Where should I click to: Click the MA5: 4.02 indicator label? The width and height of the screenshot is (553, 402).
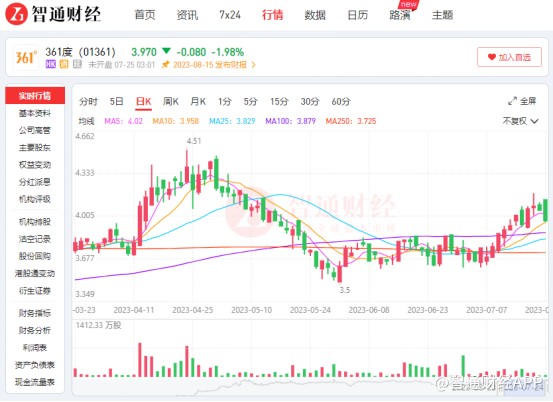point(123,121)
